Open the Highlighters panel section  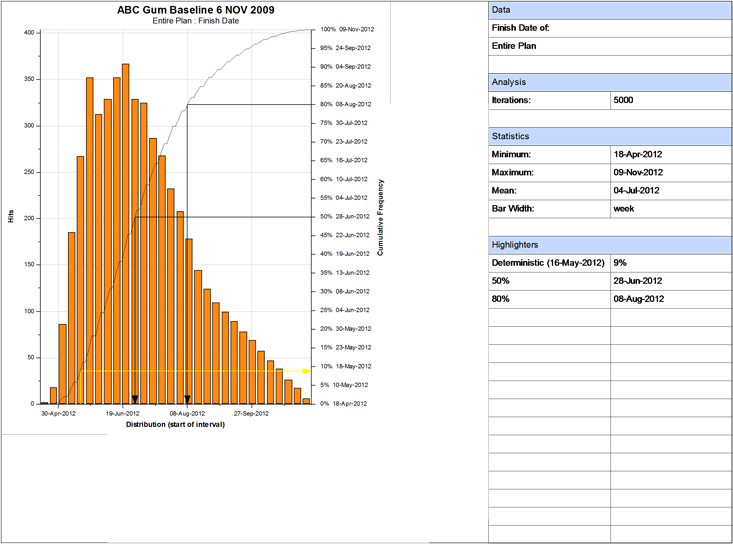pos(610,244)
